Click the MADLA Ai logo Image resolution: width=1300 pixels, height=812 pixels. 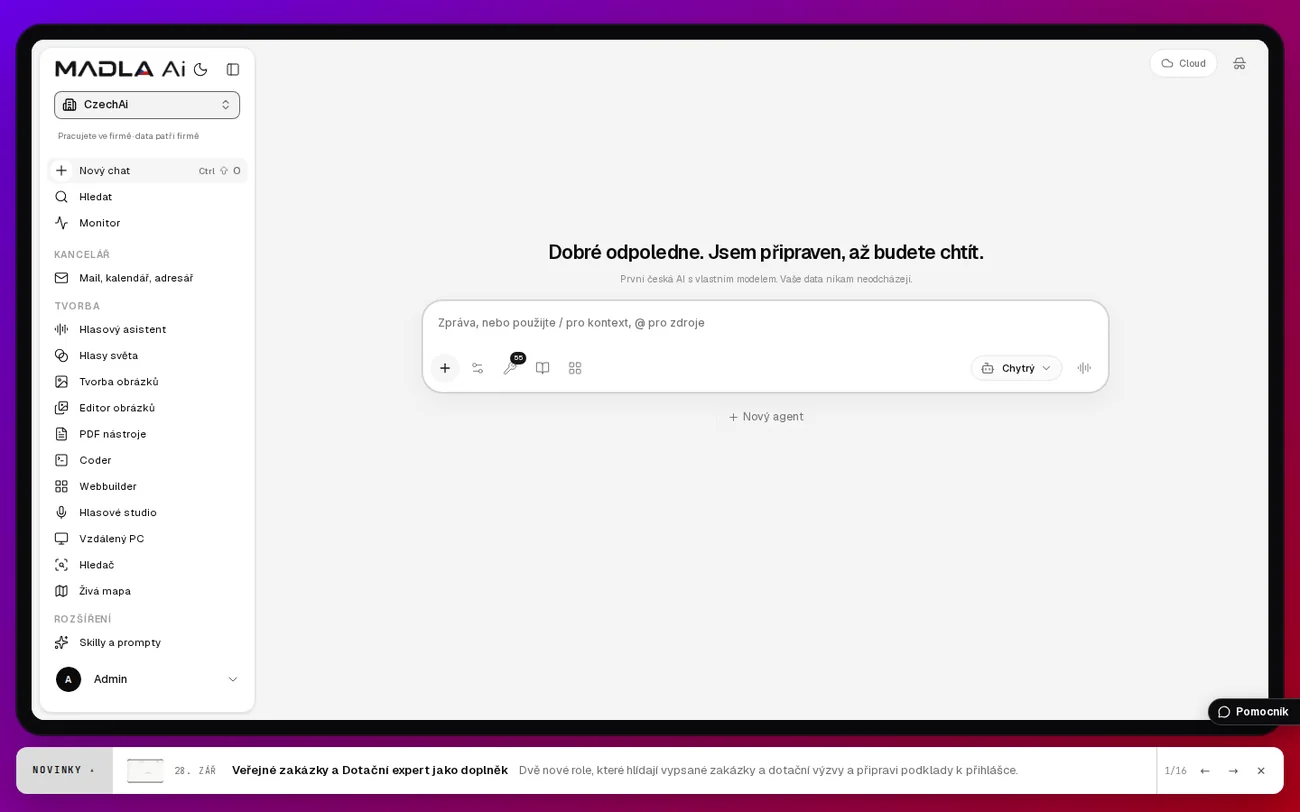tap(120, 69)
